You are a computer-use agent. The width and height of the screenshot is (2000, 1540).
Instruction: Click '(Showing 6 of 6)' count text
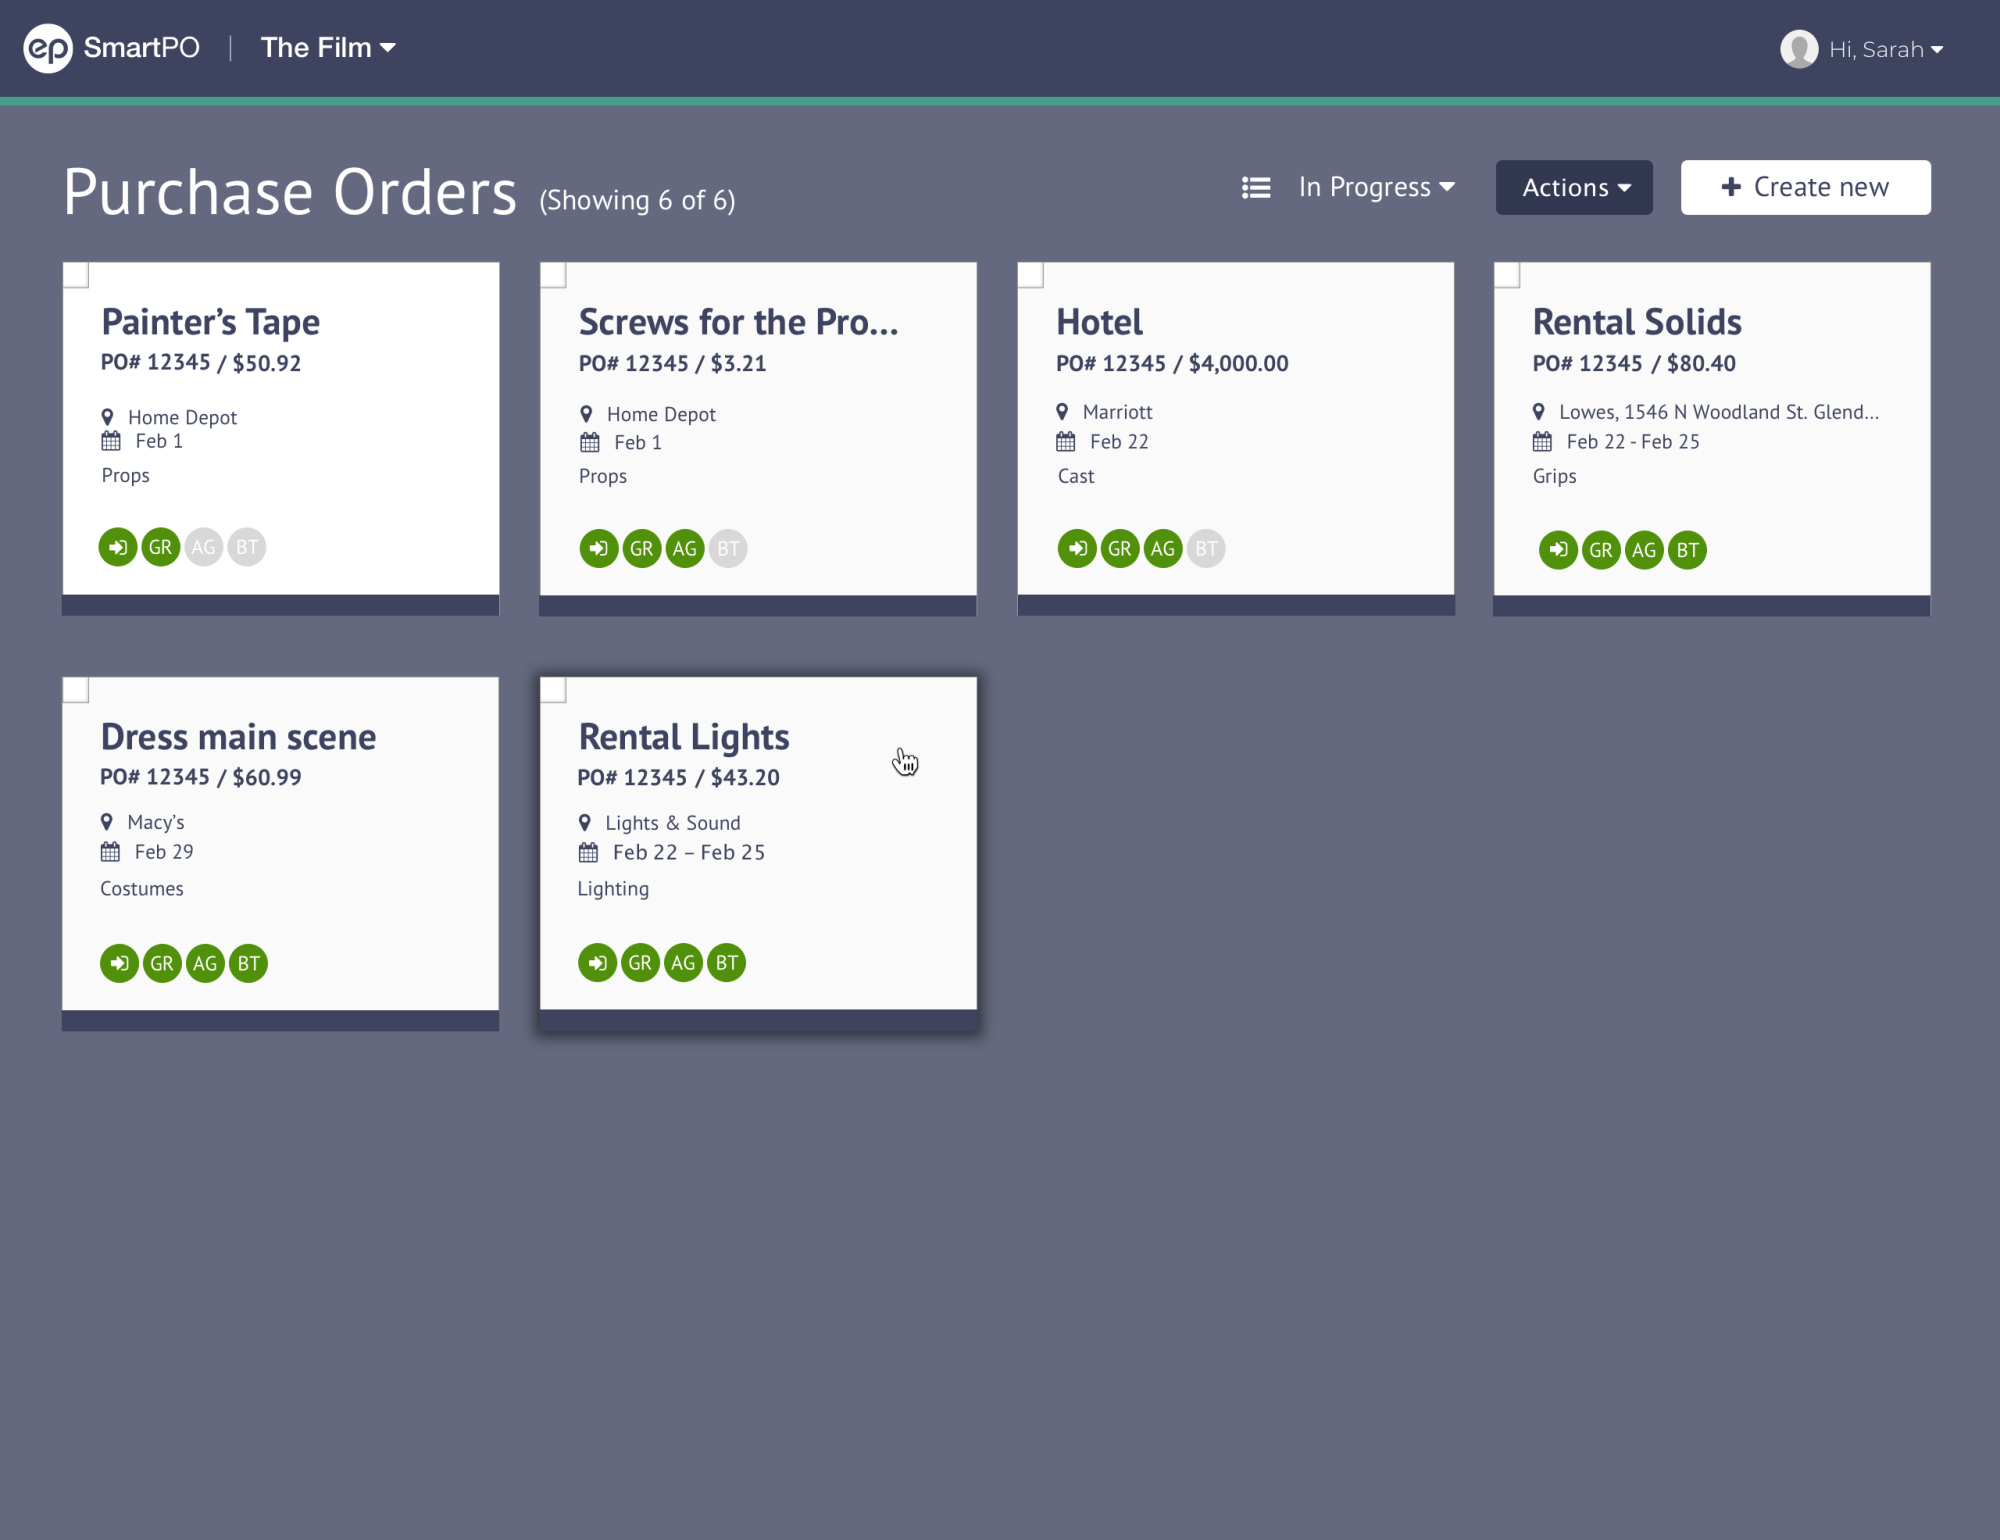point(637,201)
